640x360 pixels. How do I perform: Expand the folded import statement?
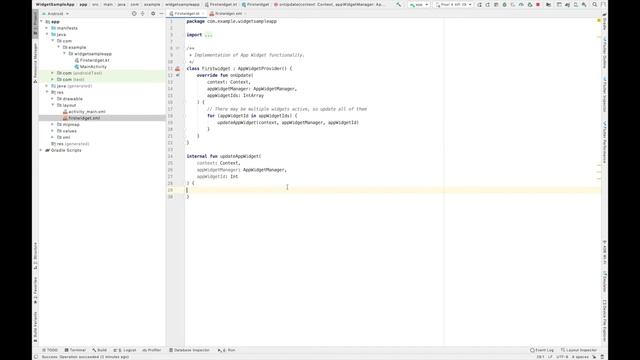click(x=209, y=35)
